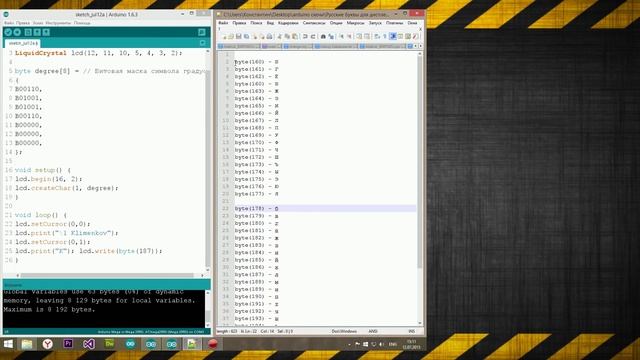Open the Опции menu in Notepad++

coord(336,23)
